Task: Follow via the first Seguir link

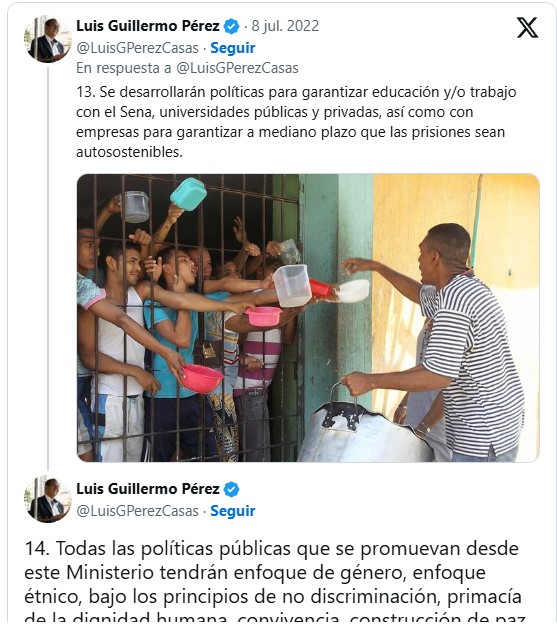Action: pyautogui.click(x=233, y=48)
